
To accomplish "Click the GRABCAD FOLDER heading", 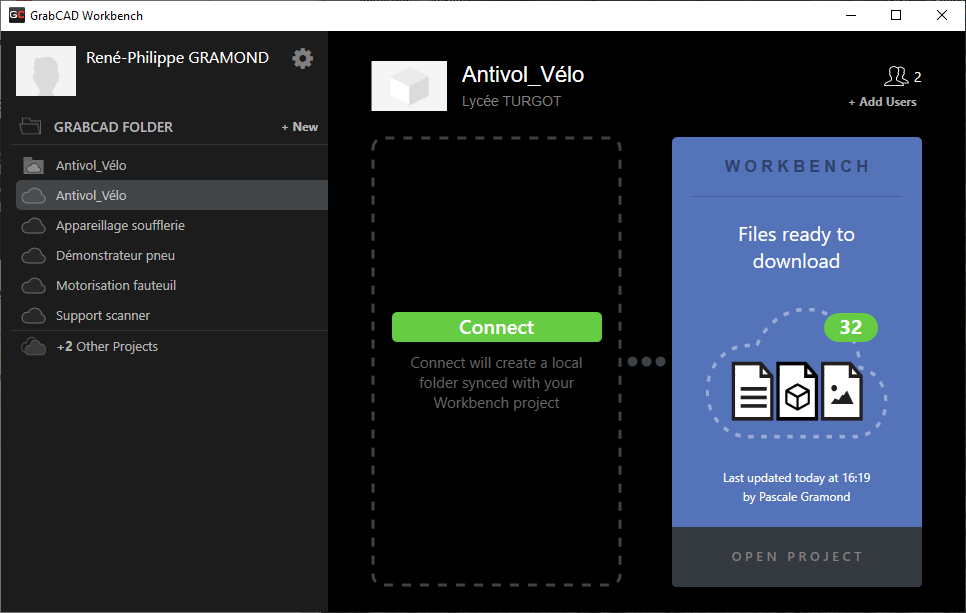I will coord(113,127).
